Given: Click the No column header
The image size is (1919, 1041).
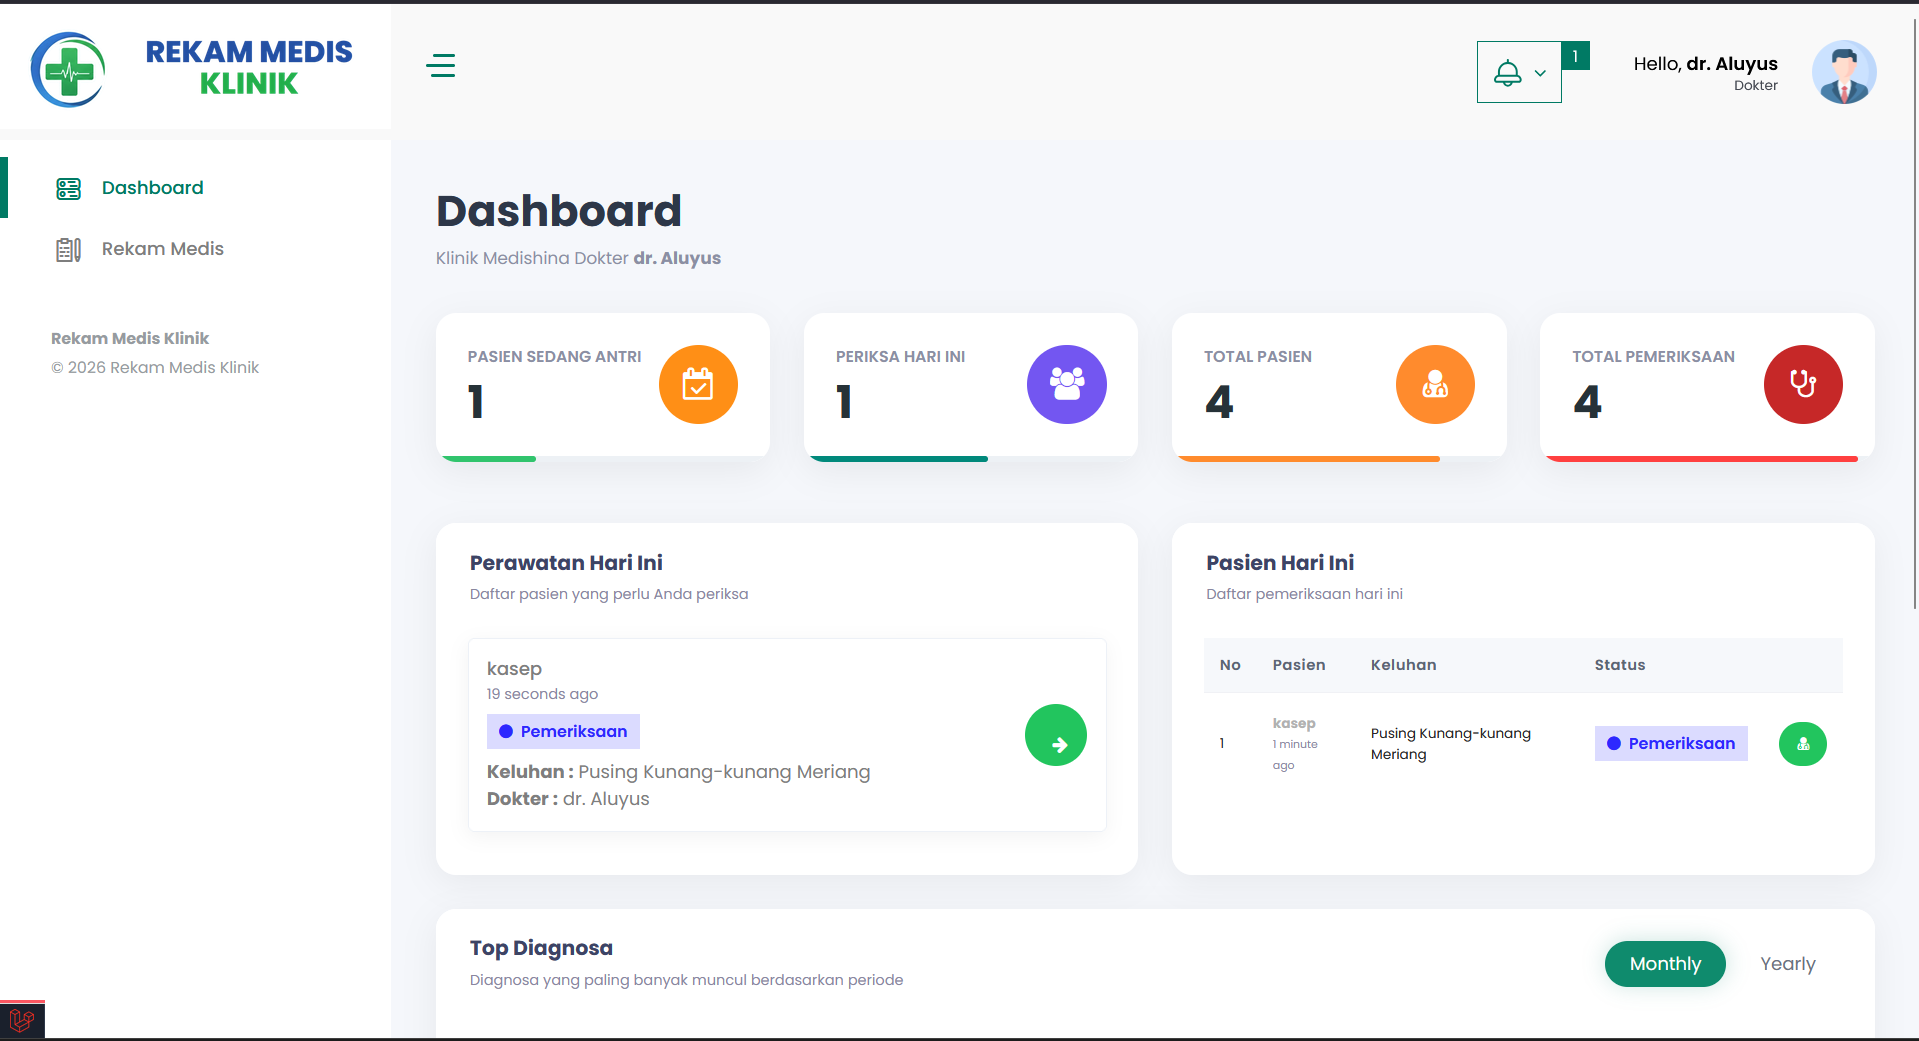Looking at the screenshot, I should pyautogui.click(x=1230, y=665).
